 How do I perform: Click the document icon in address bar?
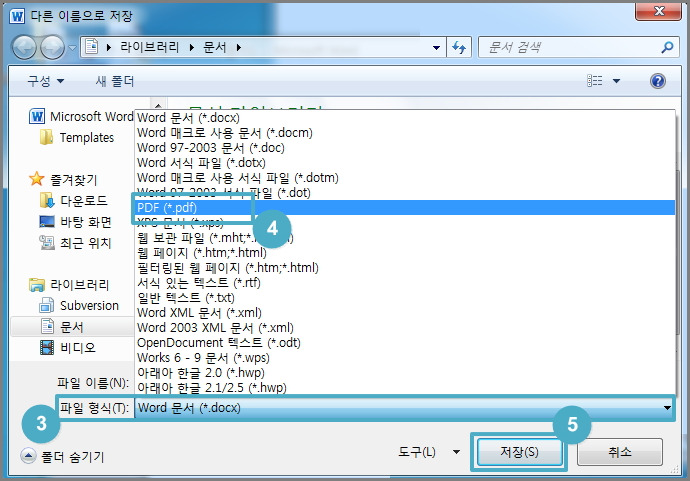tap(92, 47)
